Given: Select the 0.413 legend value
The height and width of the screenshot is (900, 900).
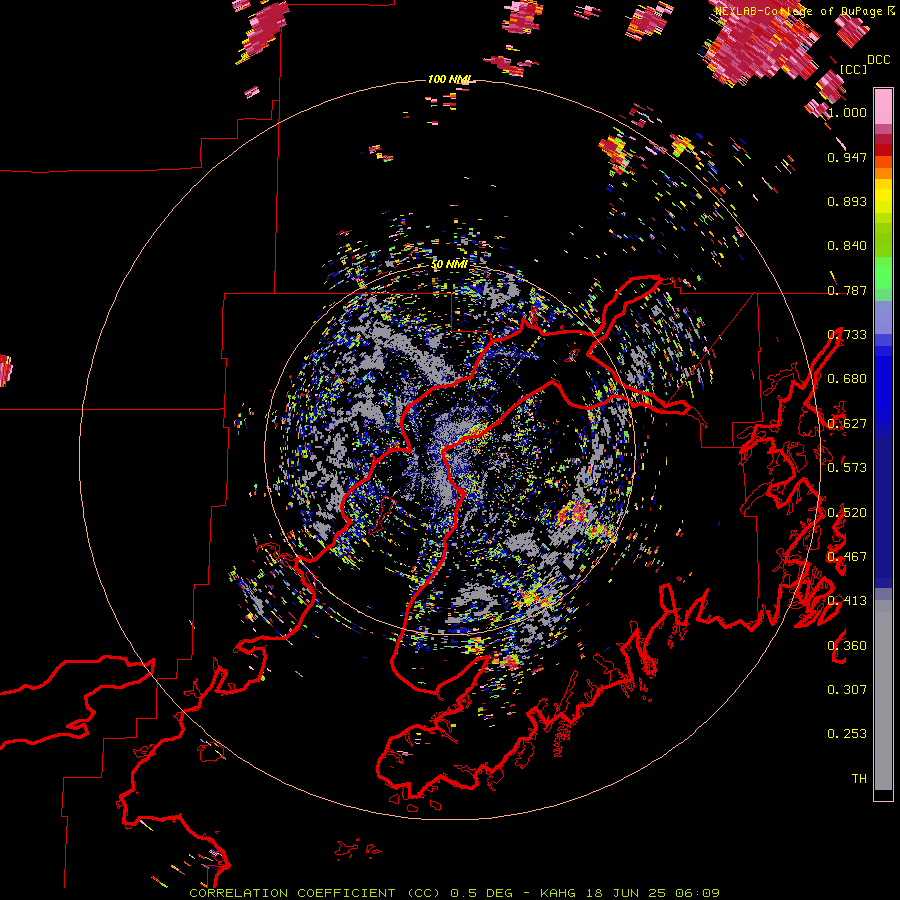Looking at the screenshot, I should pos(847,601).
